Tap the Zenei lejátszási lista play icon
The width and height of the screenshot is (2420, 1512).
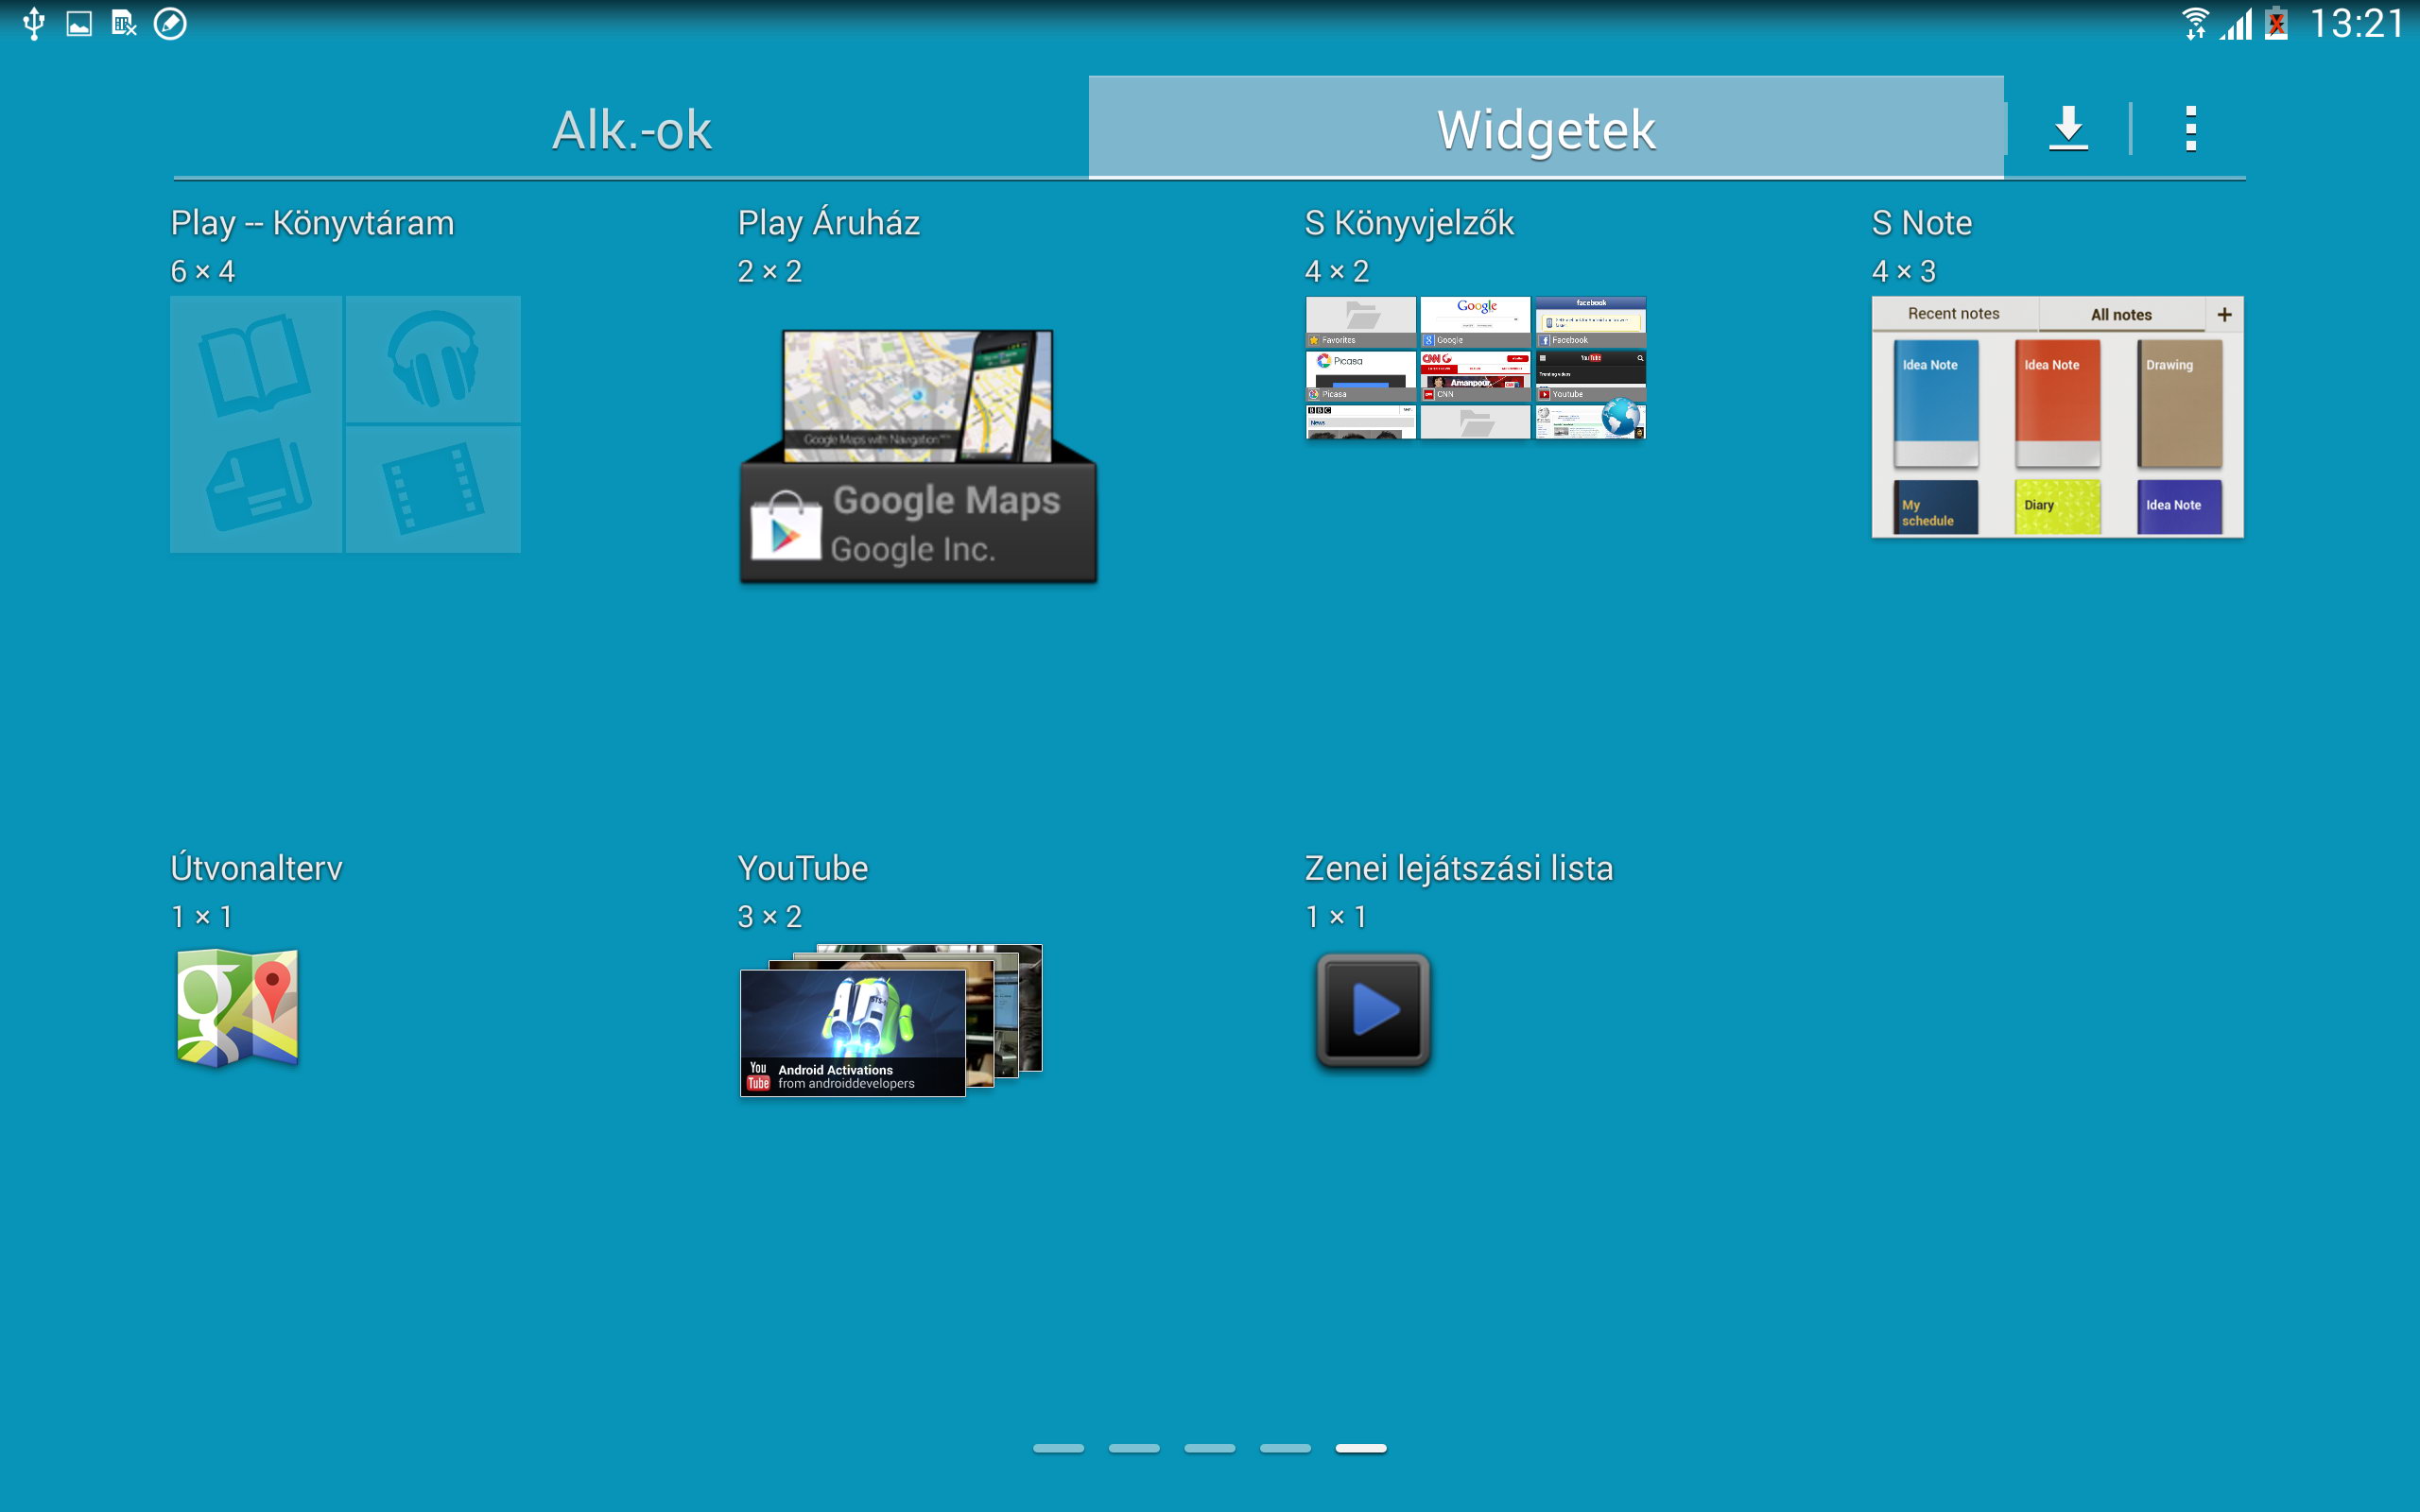pos(1373,1010)
